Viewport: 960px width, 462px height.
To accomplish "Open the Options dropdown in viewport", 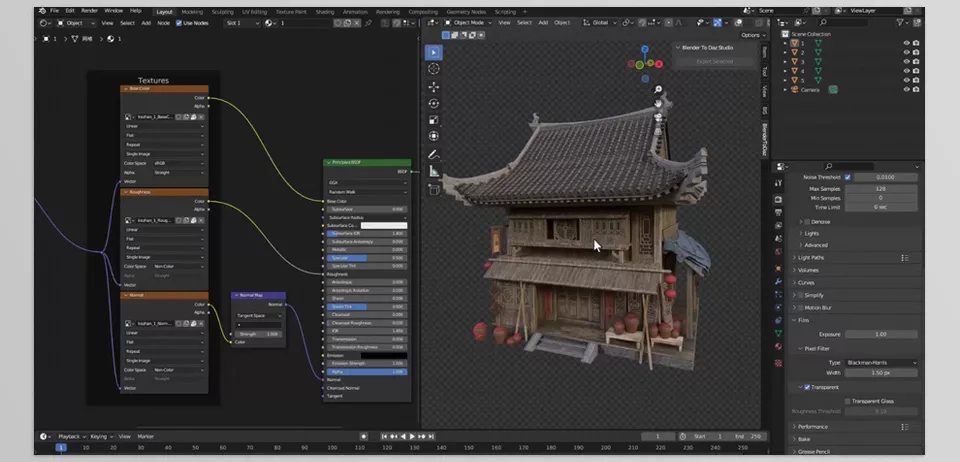I will 752,35.
